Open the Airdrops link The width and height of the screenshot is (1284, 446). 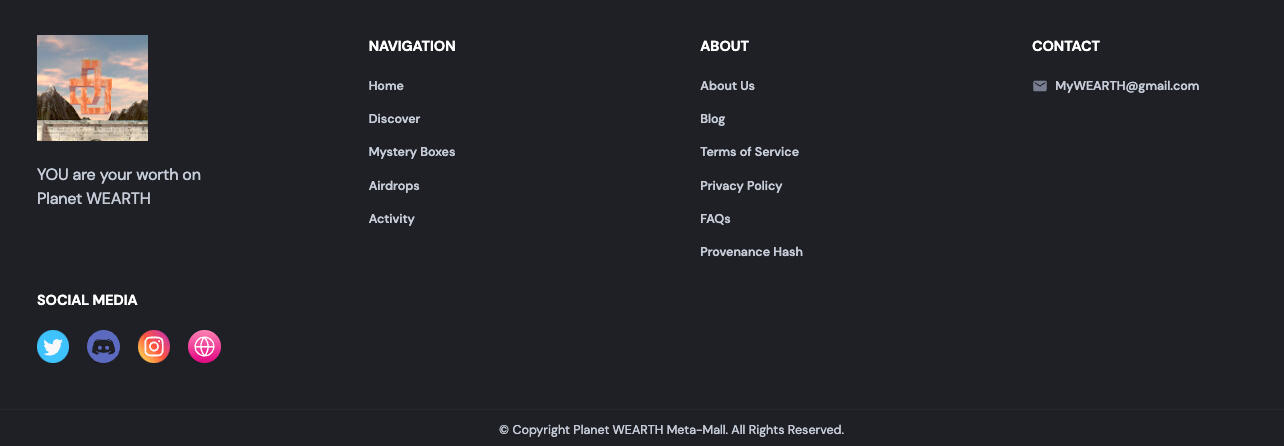(x=394, y=186)
